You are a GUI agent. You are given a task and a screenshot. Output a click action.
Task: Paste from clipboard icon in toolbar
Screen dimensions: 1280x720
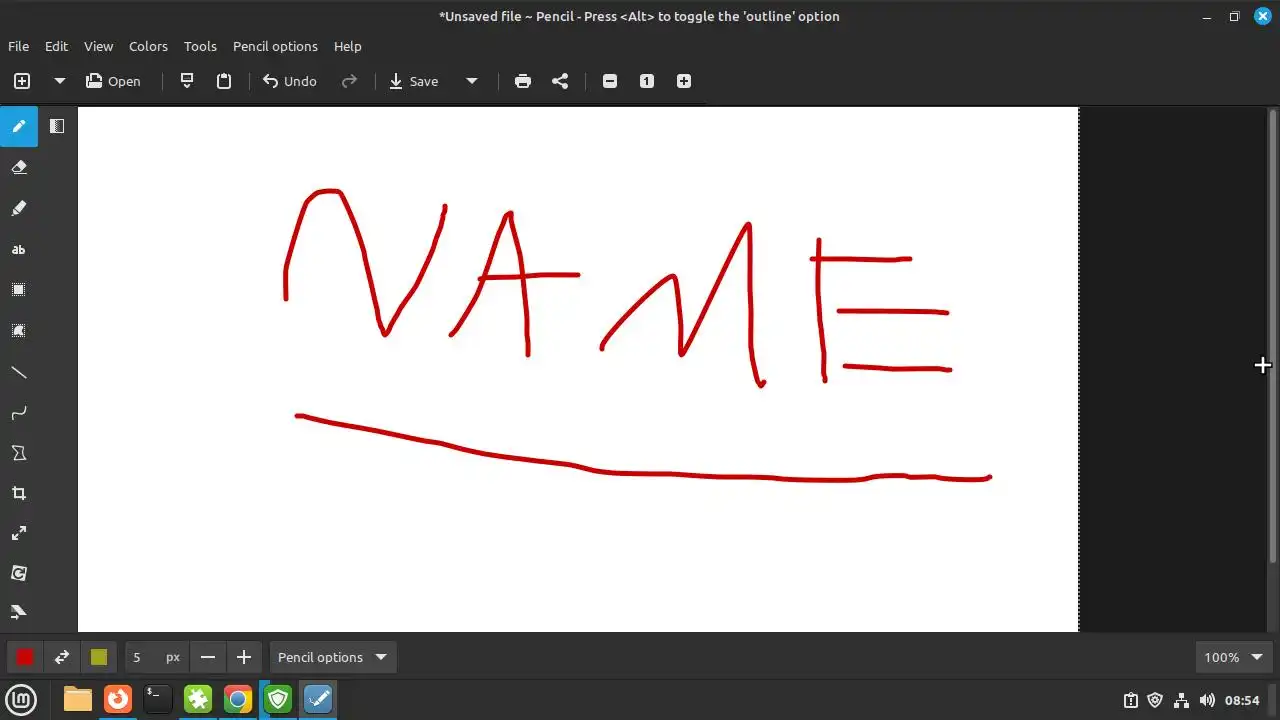click(224, 81)
